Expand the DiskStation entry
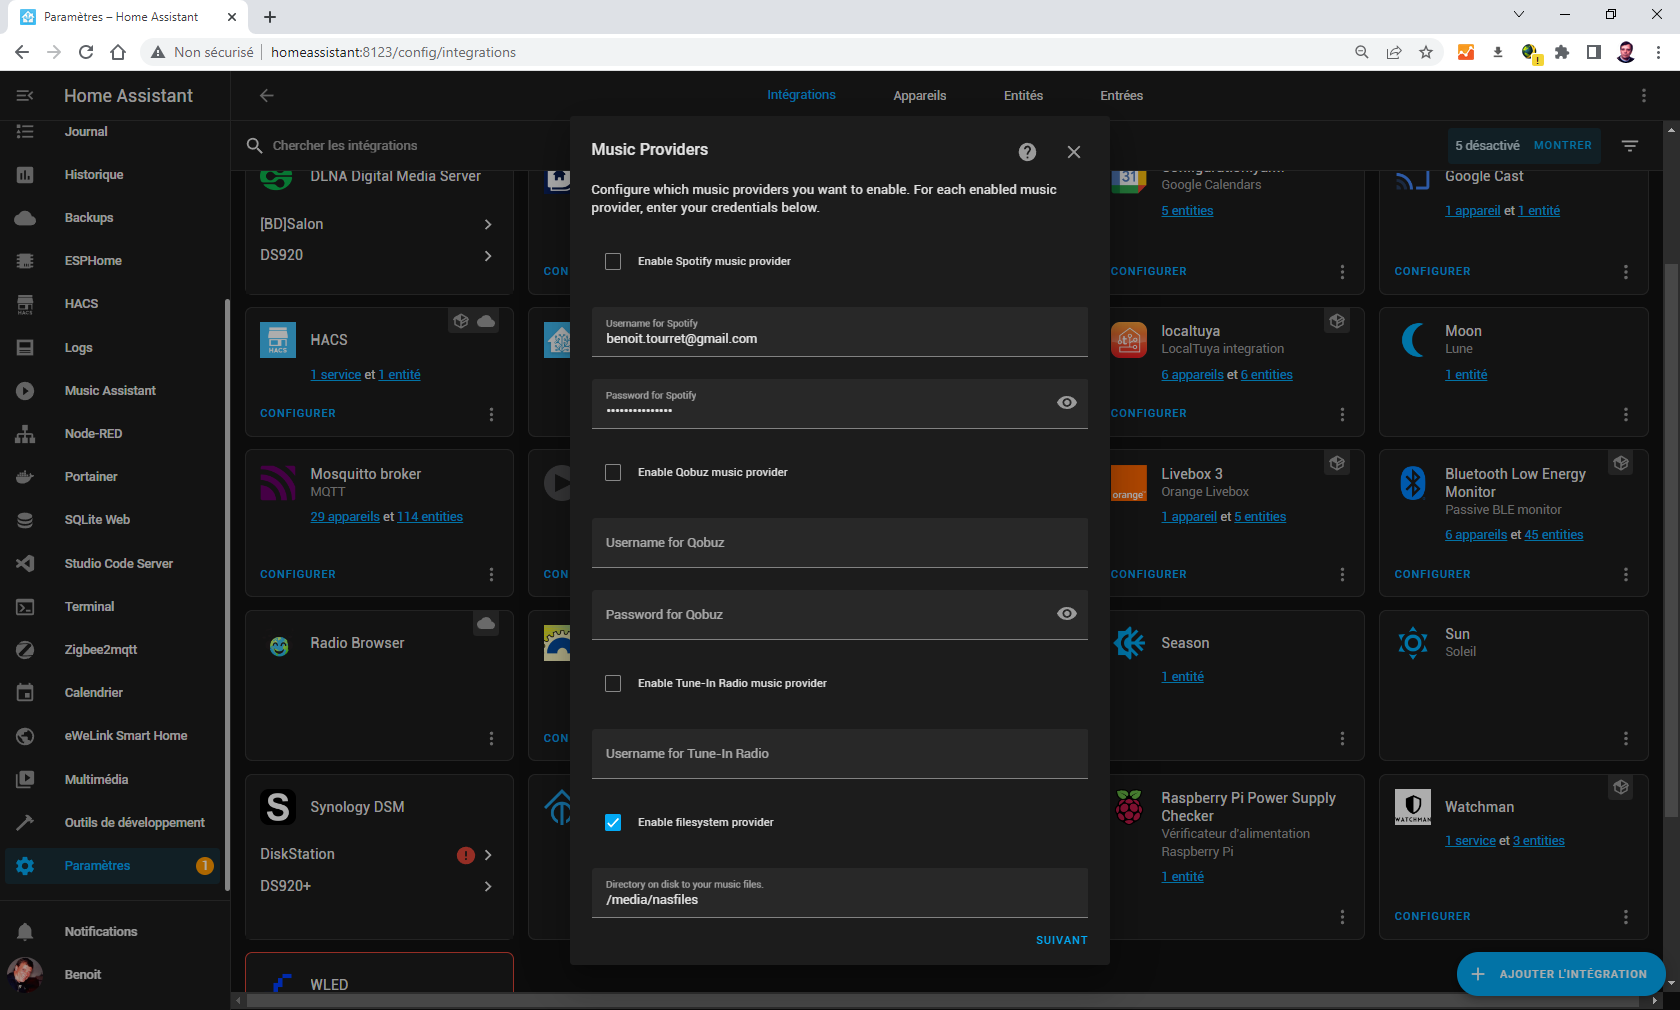The height and width of the screenshot is (1010, 1680). [x=378, y=855]
